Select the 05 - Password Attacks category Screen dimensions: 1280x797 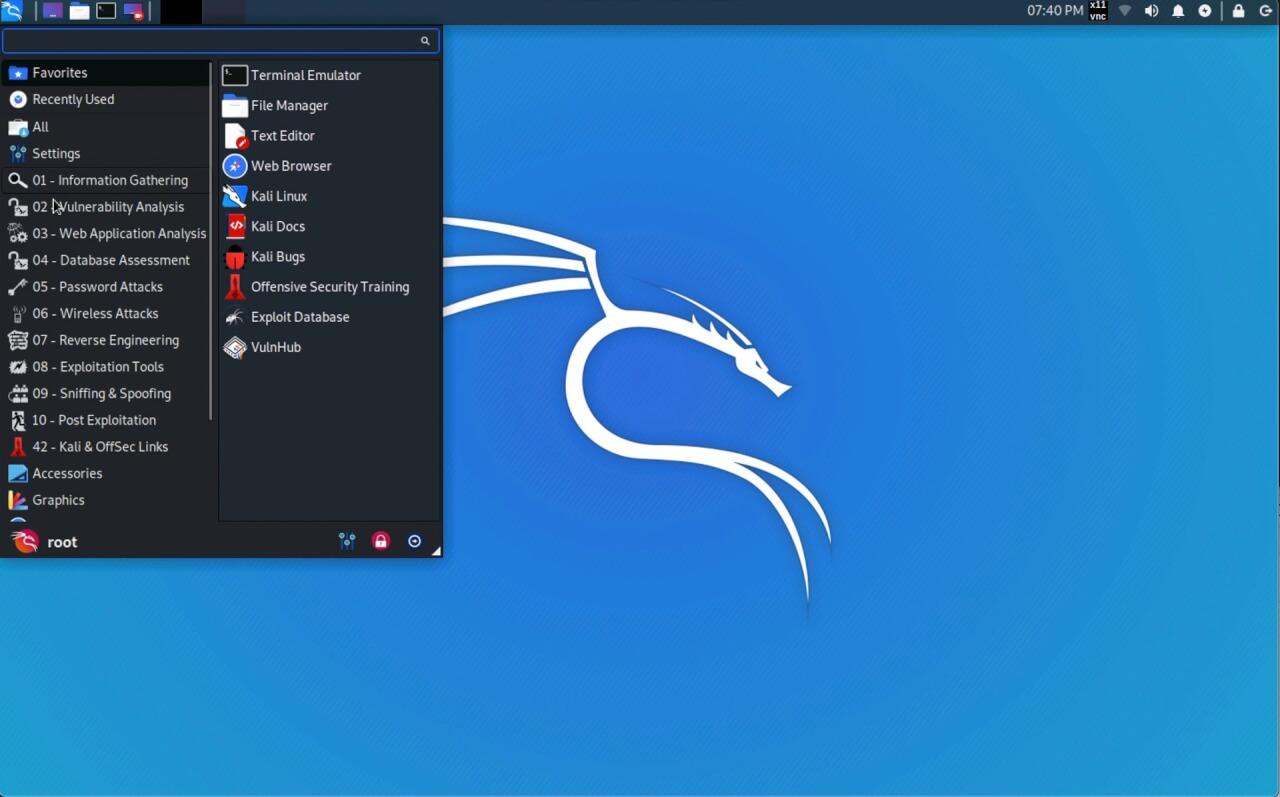pos(97,287)
